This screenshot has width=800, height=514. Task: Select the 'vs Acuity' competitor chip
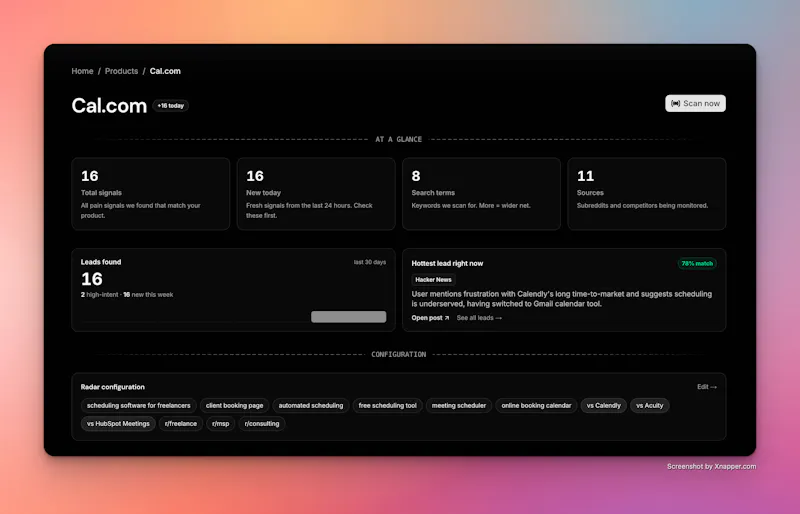click(649, 405)
